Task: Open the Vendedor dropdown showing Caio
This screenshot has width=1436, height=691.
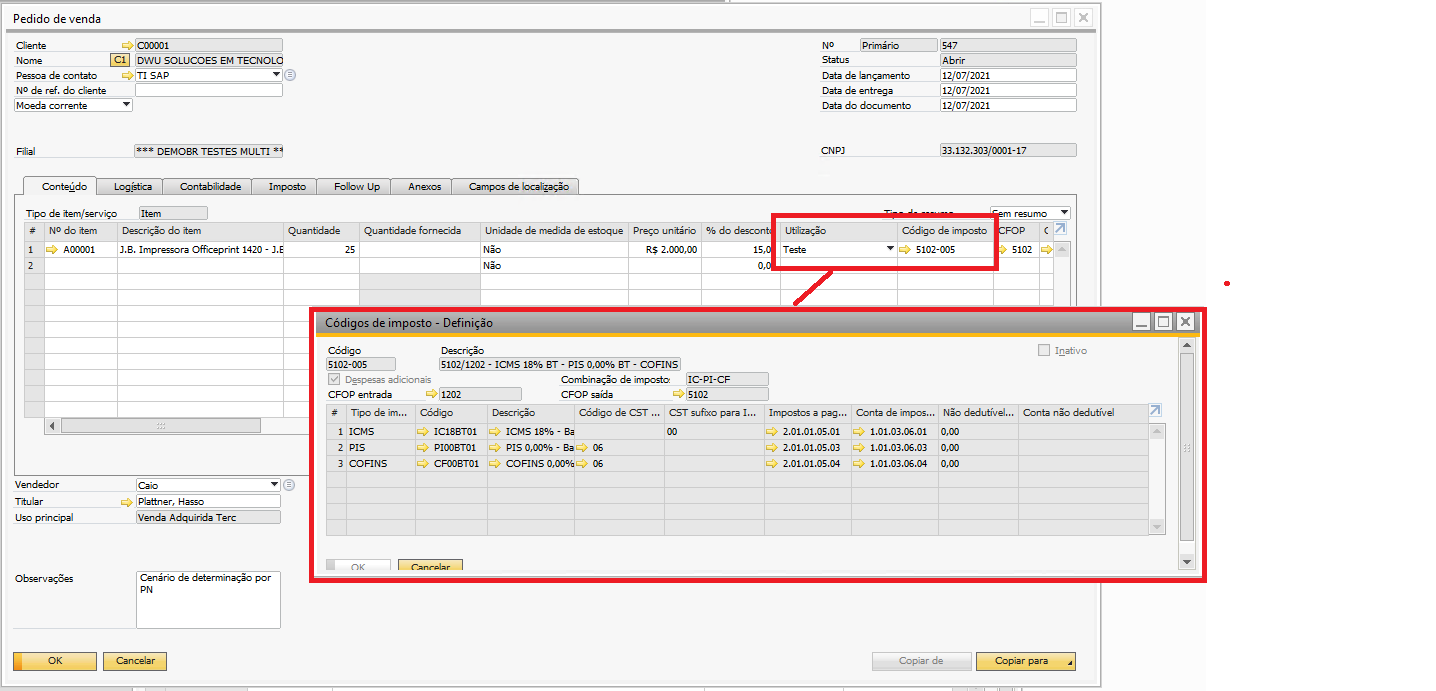Action: point(275,485)
